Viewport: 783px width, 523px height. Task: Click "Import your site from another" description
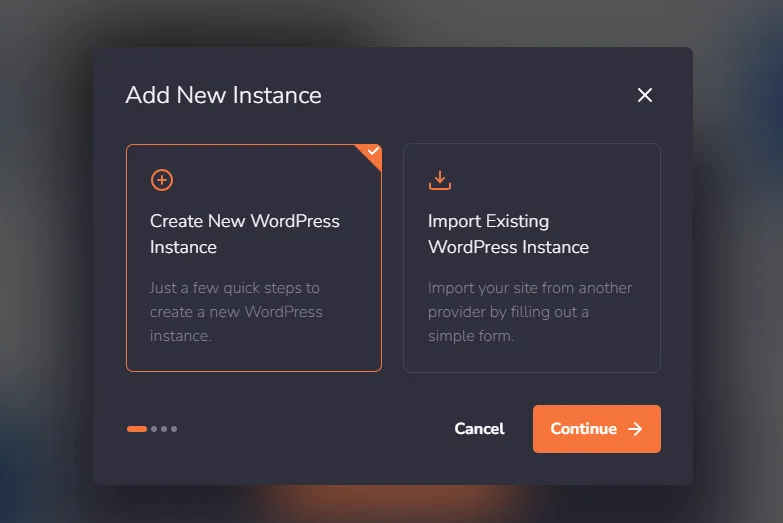tap(530, 312)
